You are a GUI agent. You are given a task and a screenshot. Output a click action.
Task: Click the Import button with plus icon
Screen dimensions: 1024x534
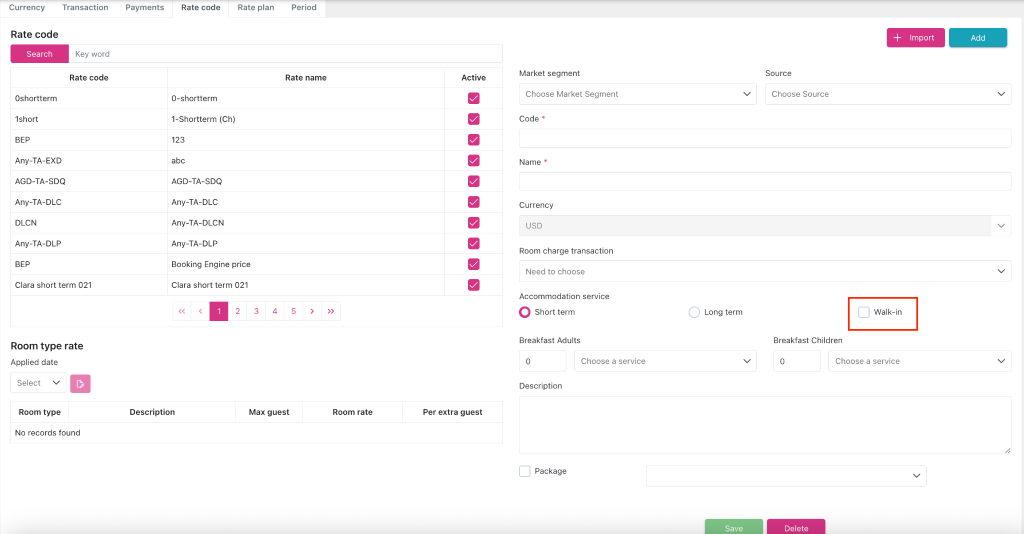pos(915,38)
